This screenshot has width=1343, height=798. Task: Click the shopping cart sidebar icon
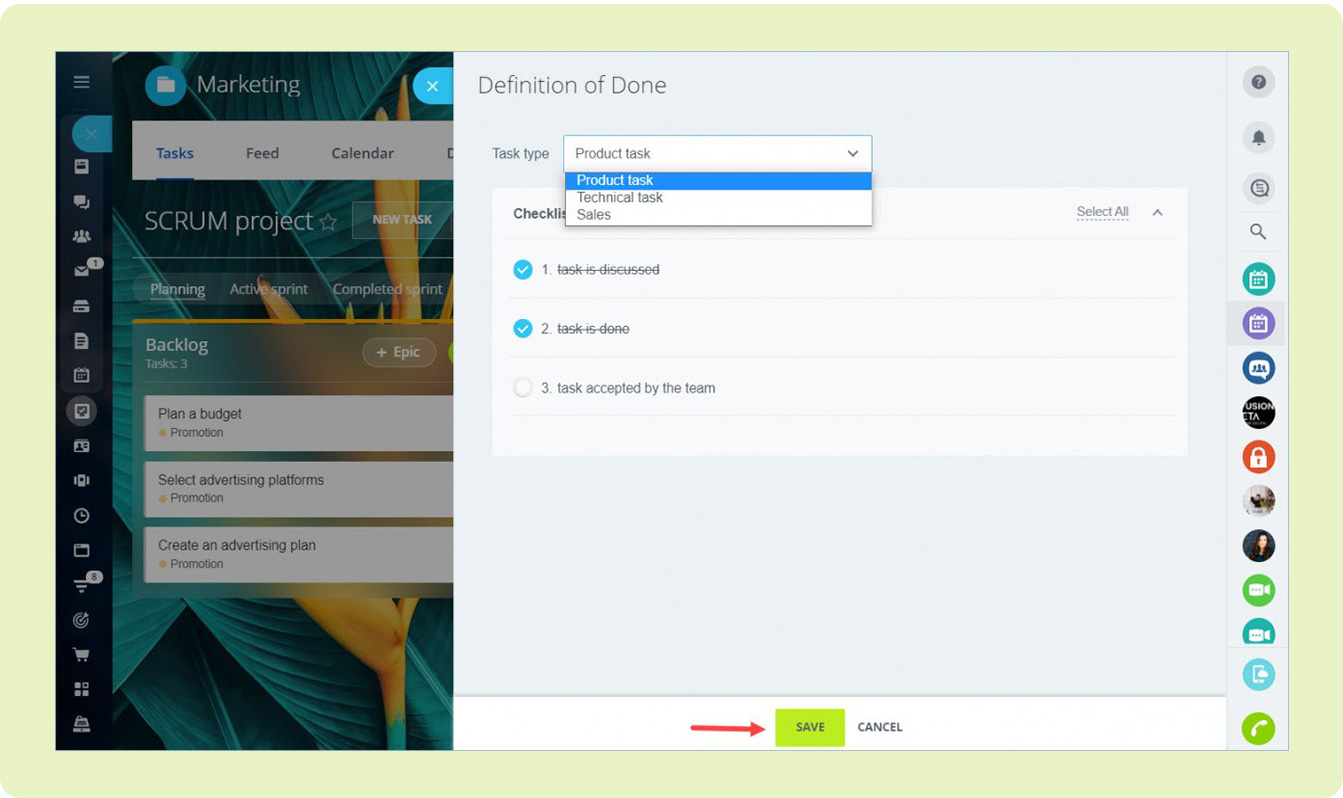click(82, 655)
